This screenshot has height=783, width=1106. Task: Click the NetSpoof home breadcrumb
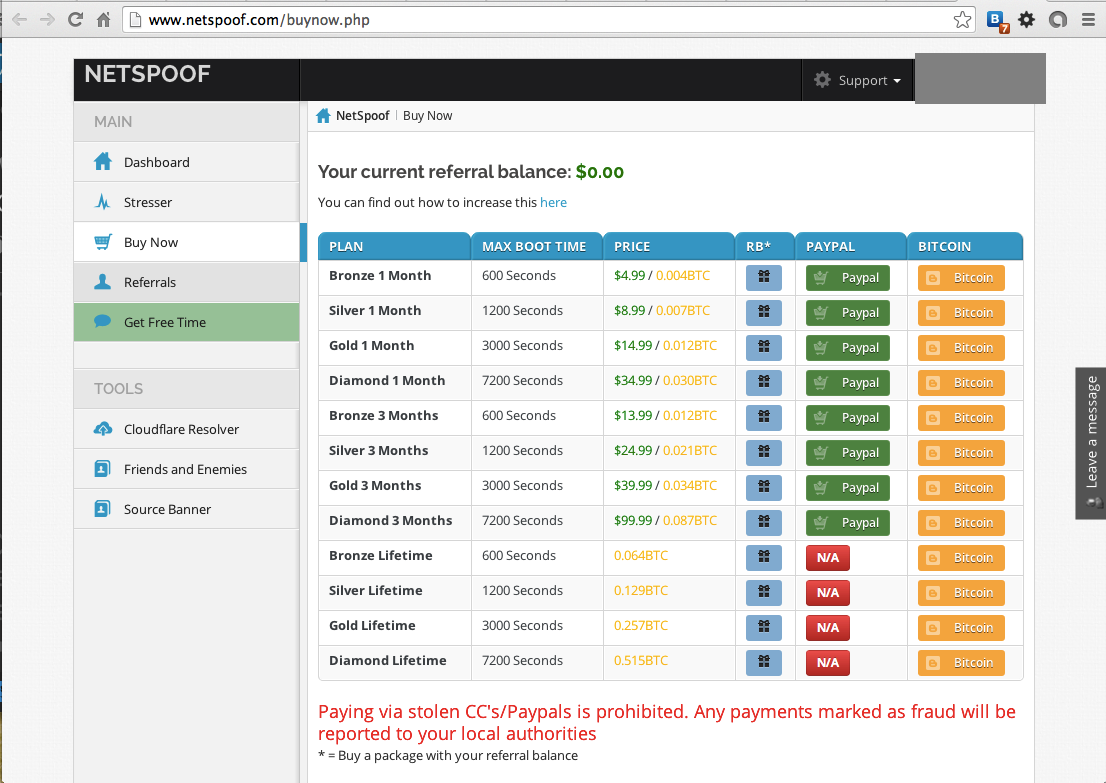[x=353, y=116]
